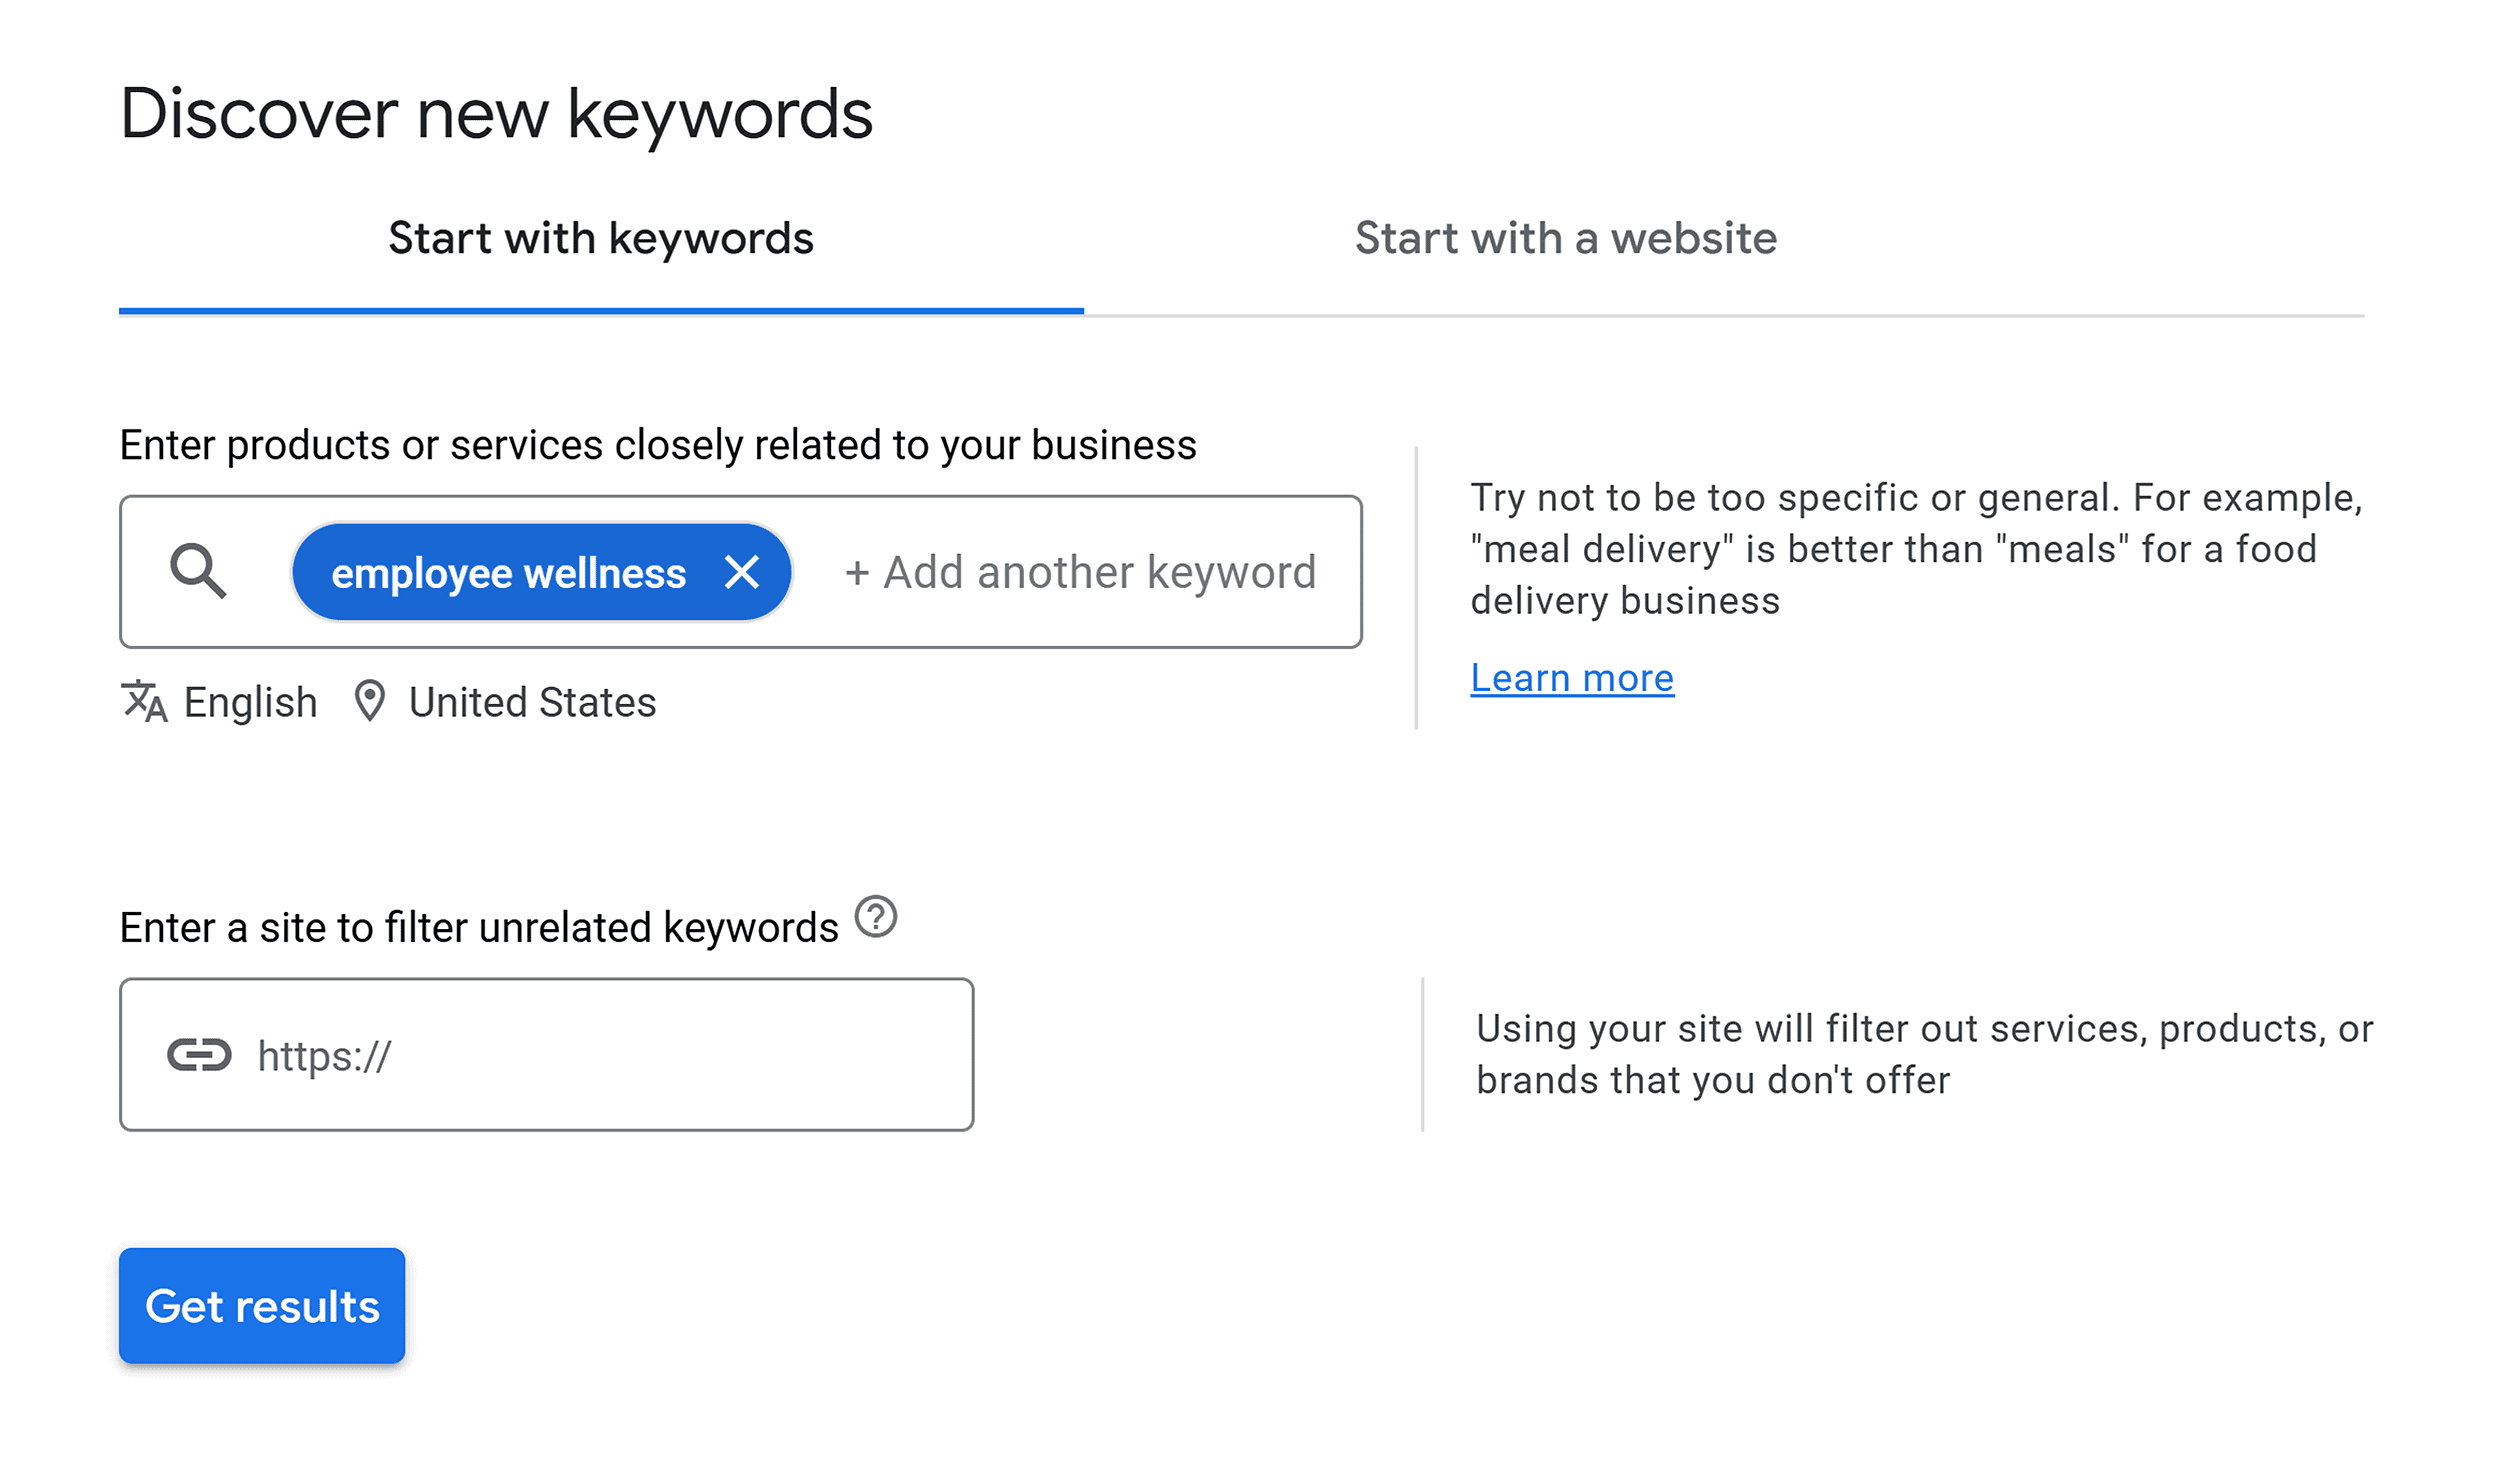Click the text Enter products or services closely related
Screen dimensions: 2500x1472
click(x=658, y=445)
